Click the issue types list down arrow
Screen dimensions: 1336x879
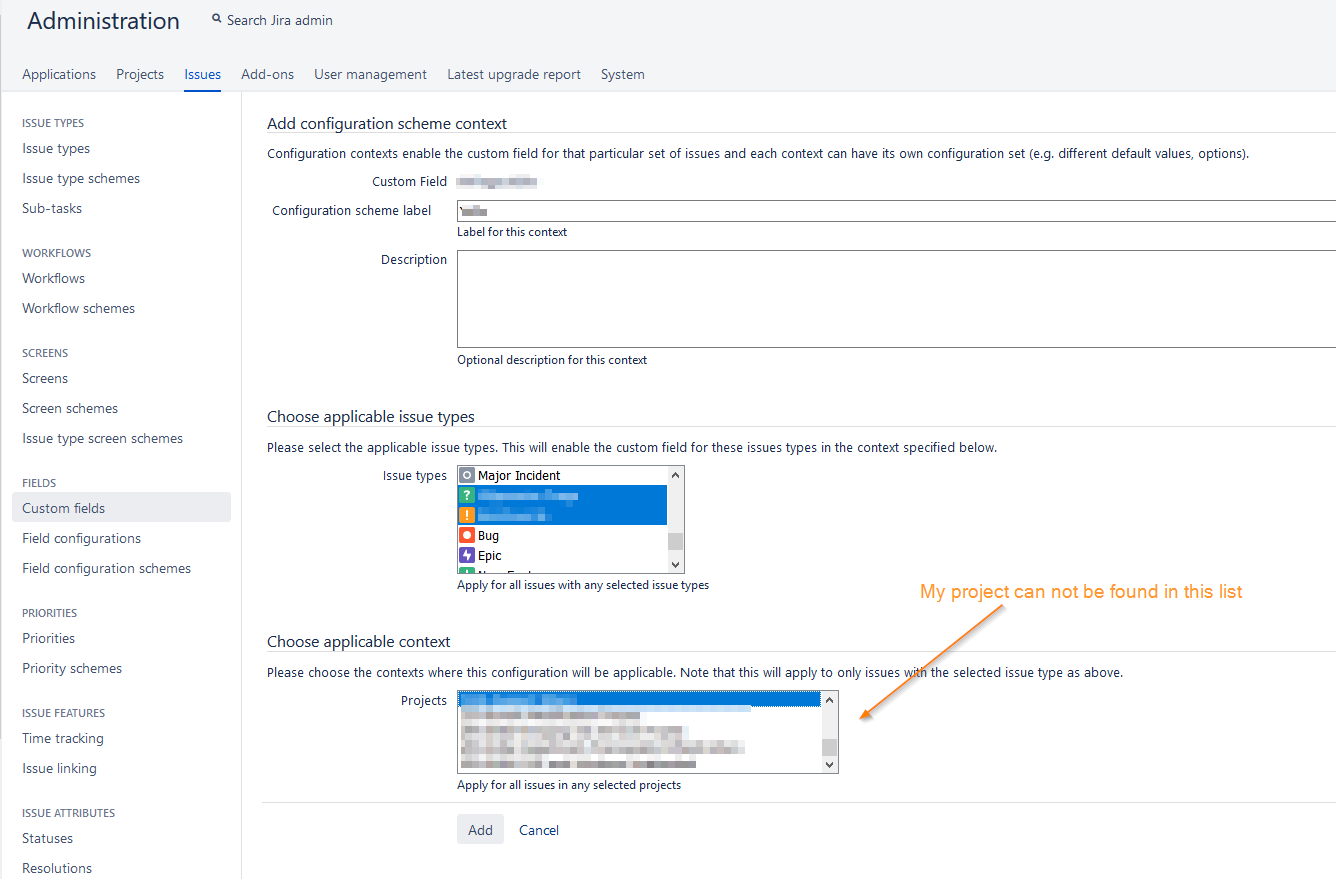click(x=676, y=564)
